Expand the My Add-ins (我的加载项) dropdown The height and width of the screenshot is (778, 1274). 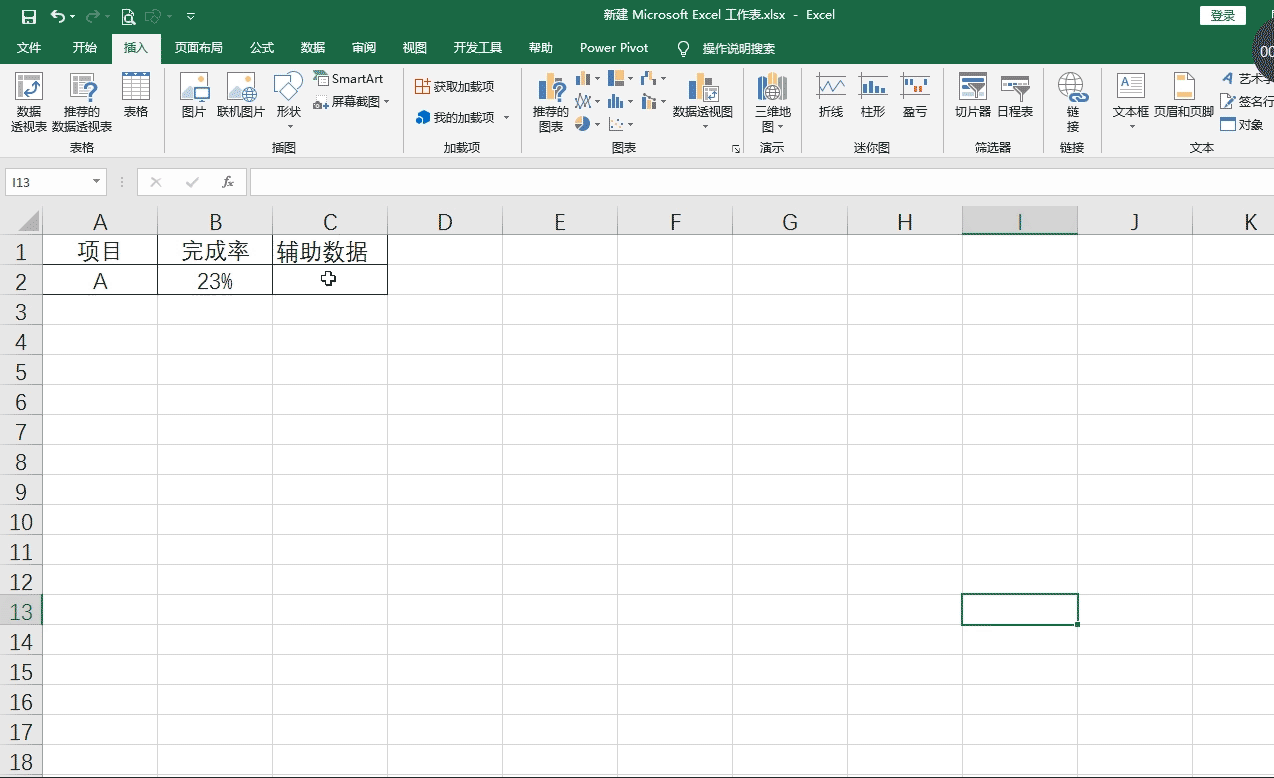[x=506, y=118]
